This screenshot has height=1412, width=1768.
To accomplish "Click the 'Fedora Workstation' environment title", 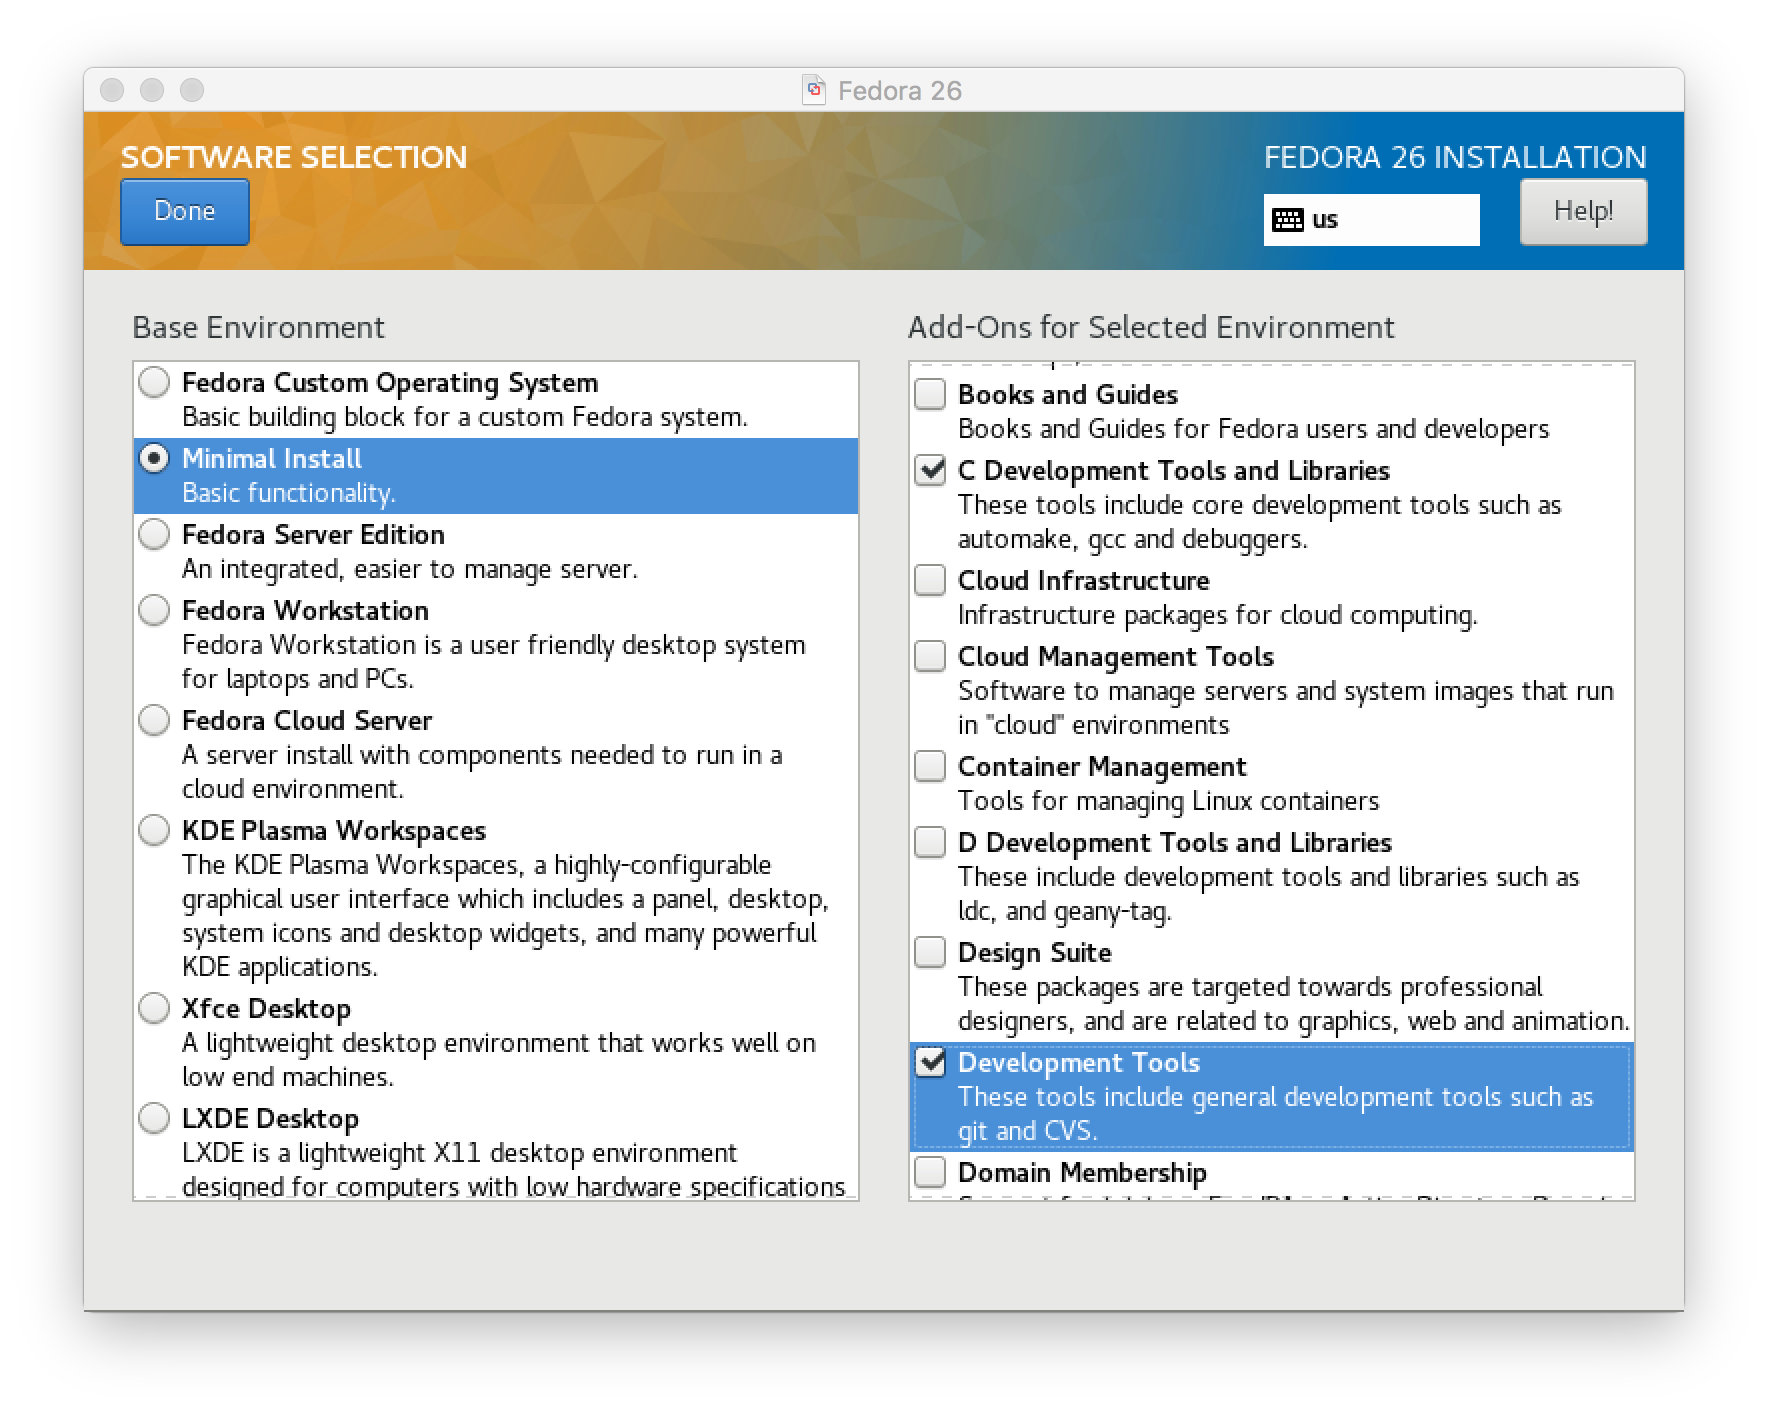I will [305, 611].
